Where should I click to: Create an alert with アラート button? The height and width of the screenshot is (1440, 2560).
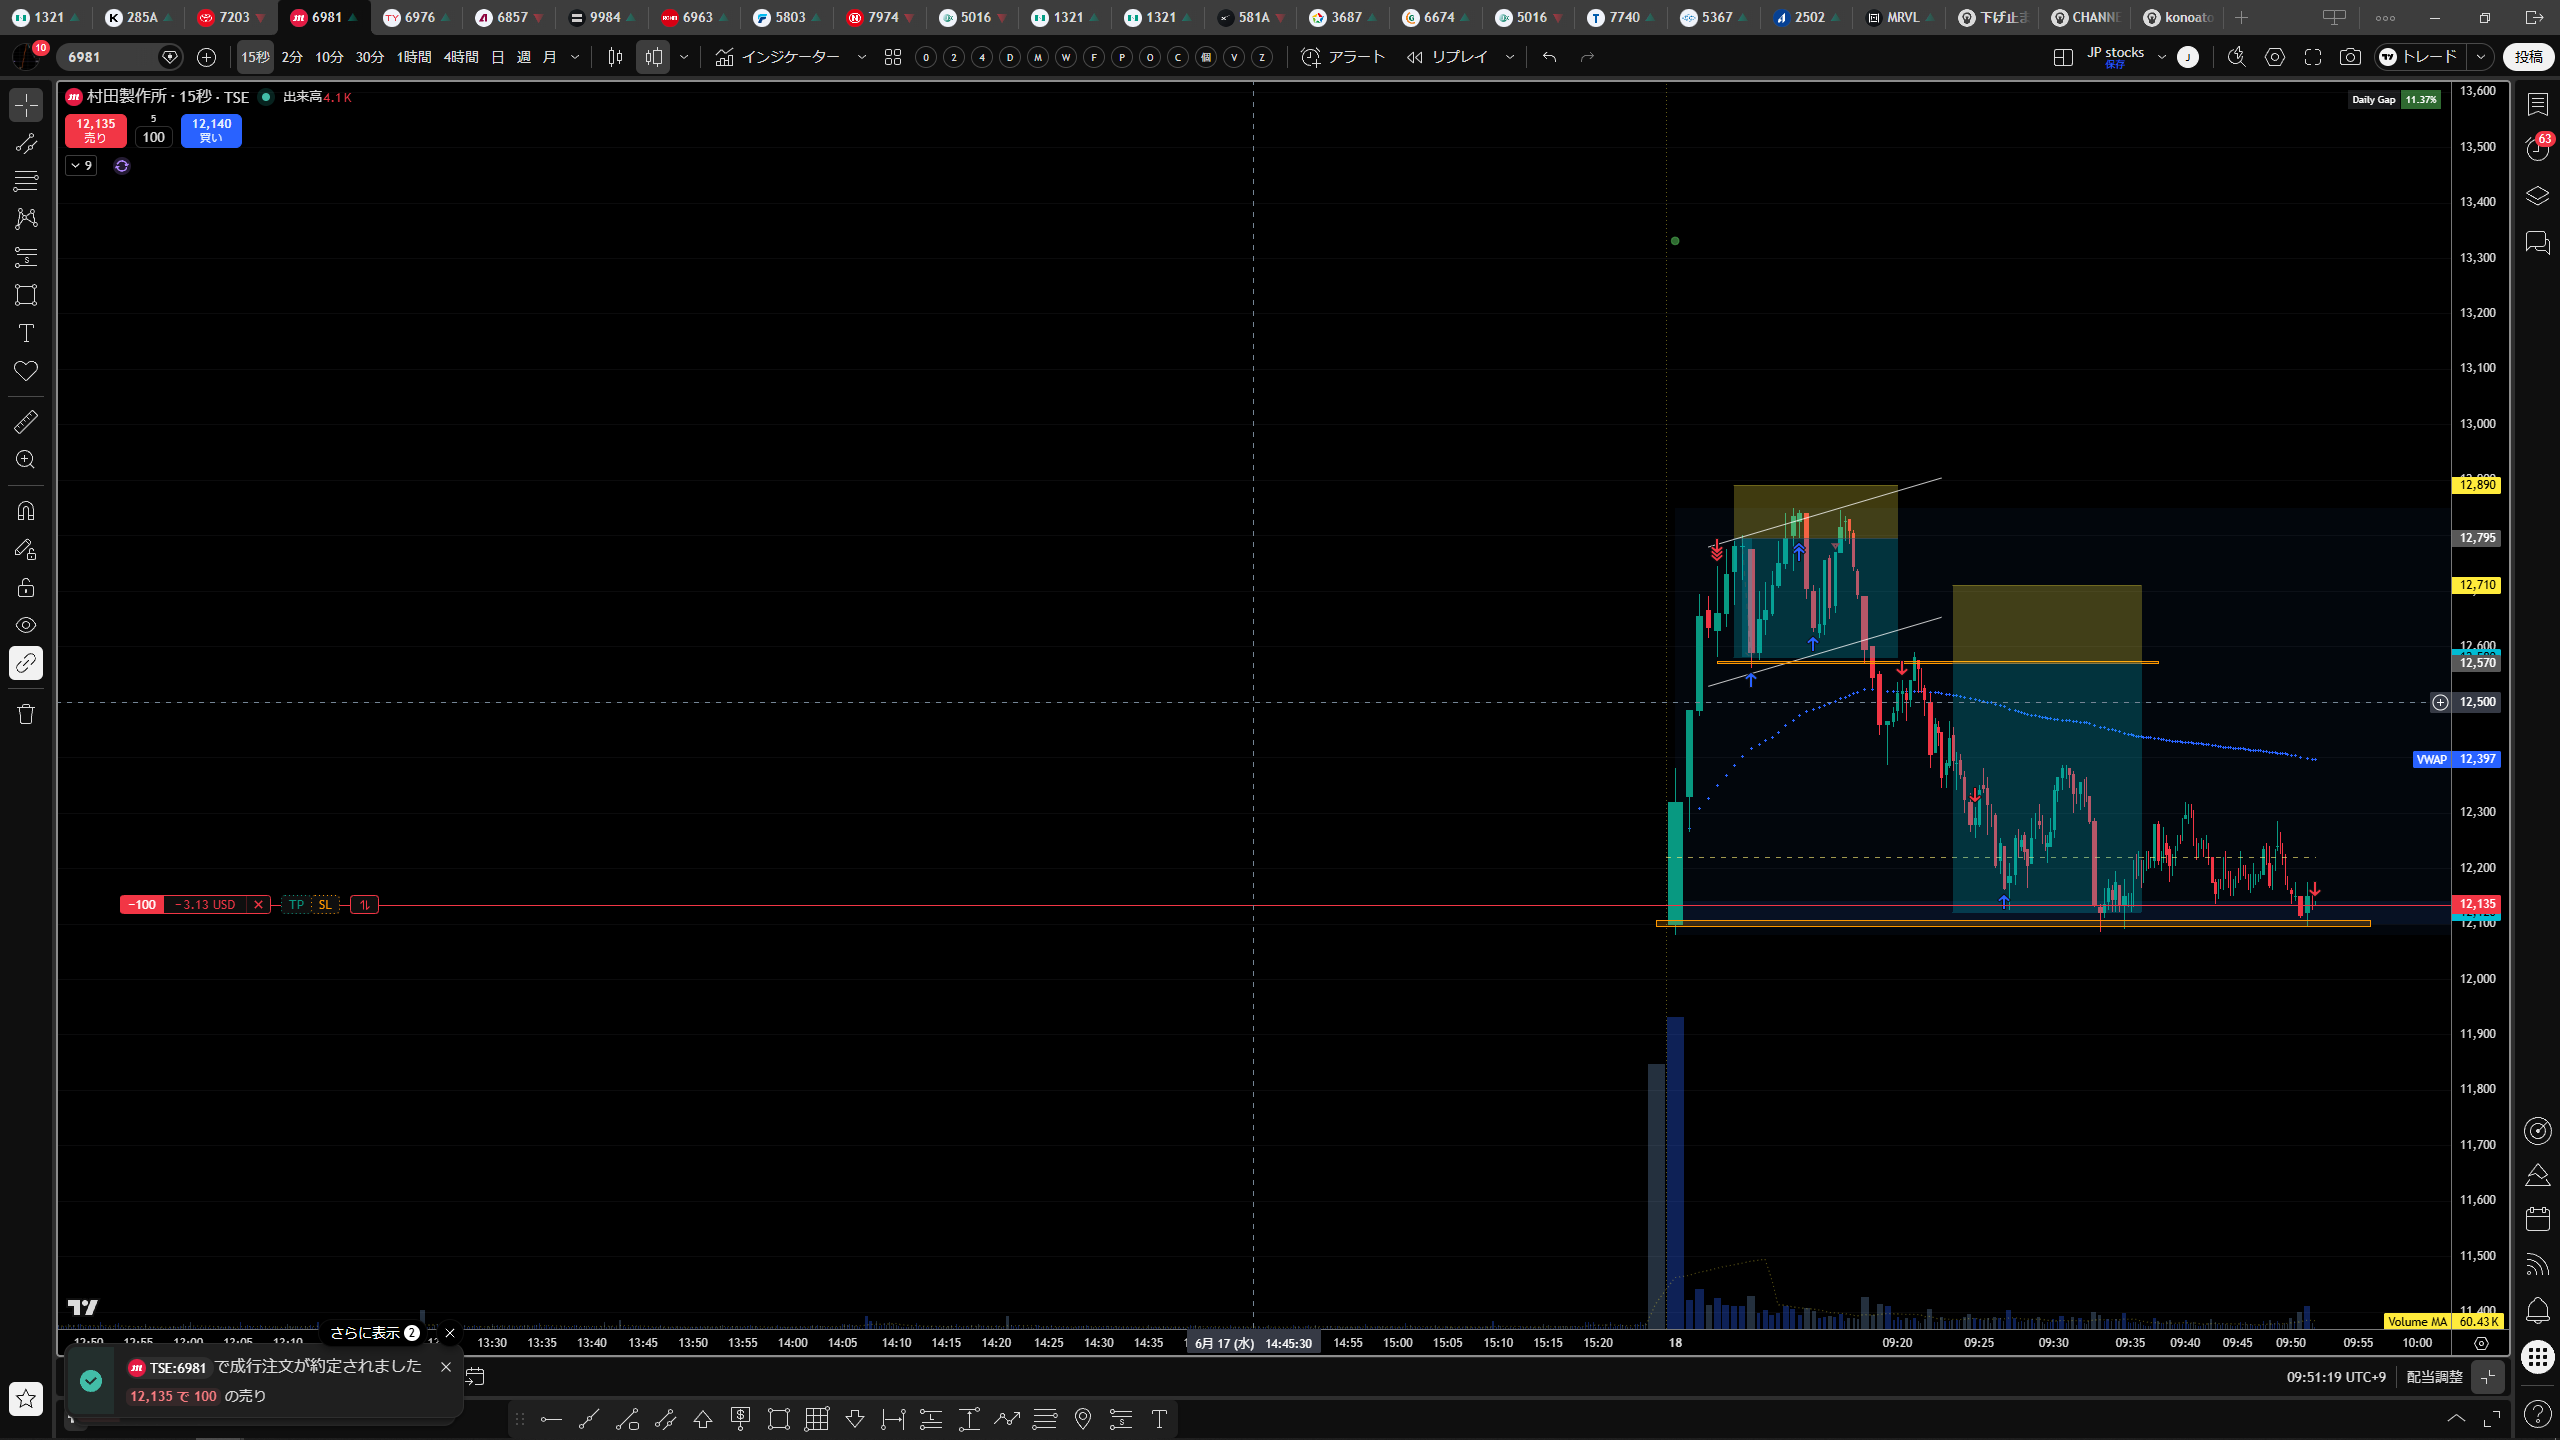(x=1343, y=57)
